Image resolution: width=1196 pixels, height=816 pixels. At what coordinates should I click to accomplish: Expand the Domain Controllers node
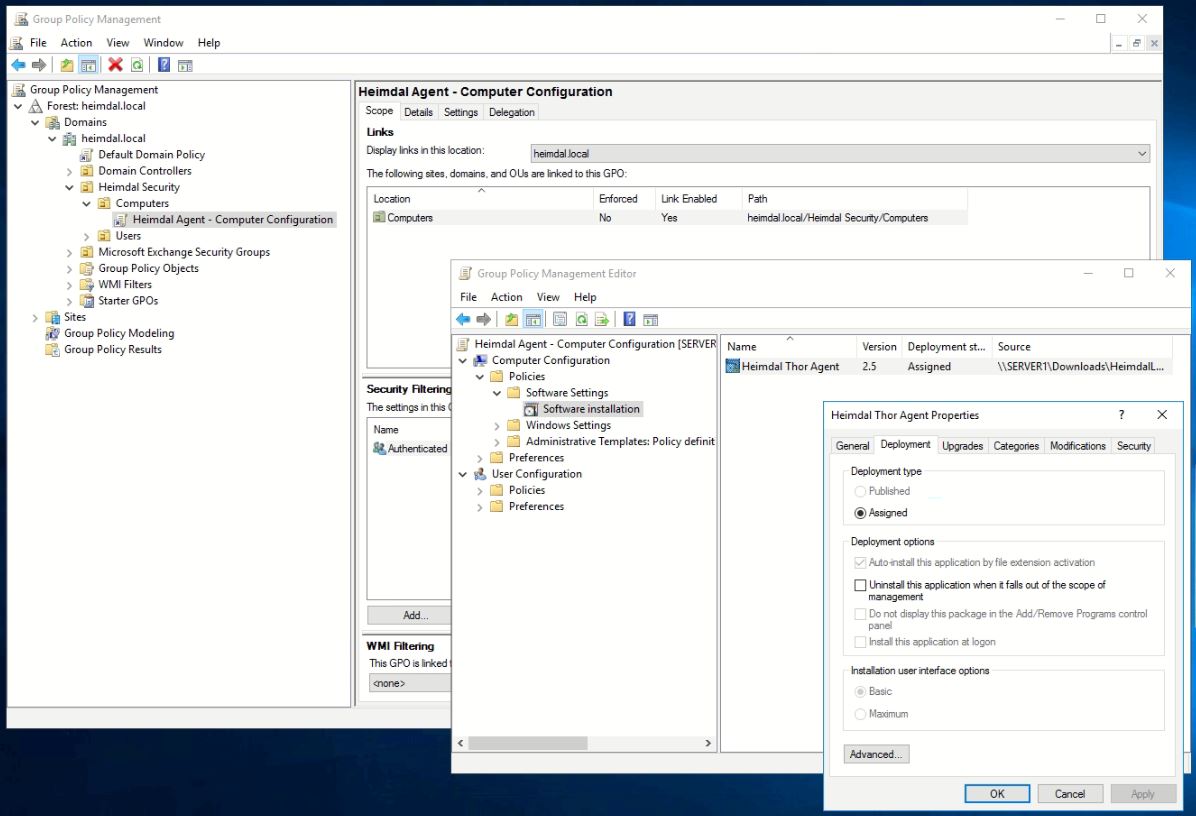point(69,172)
